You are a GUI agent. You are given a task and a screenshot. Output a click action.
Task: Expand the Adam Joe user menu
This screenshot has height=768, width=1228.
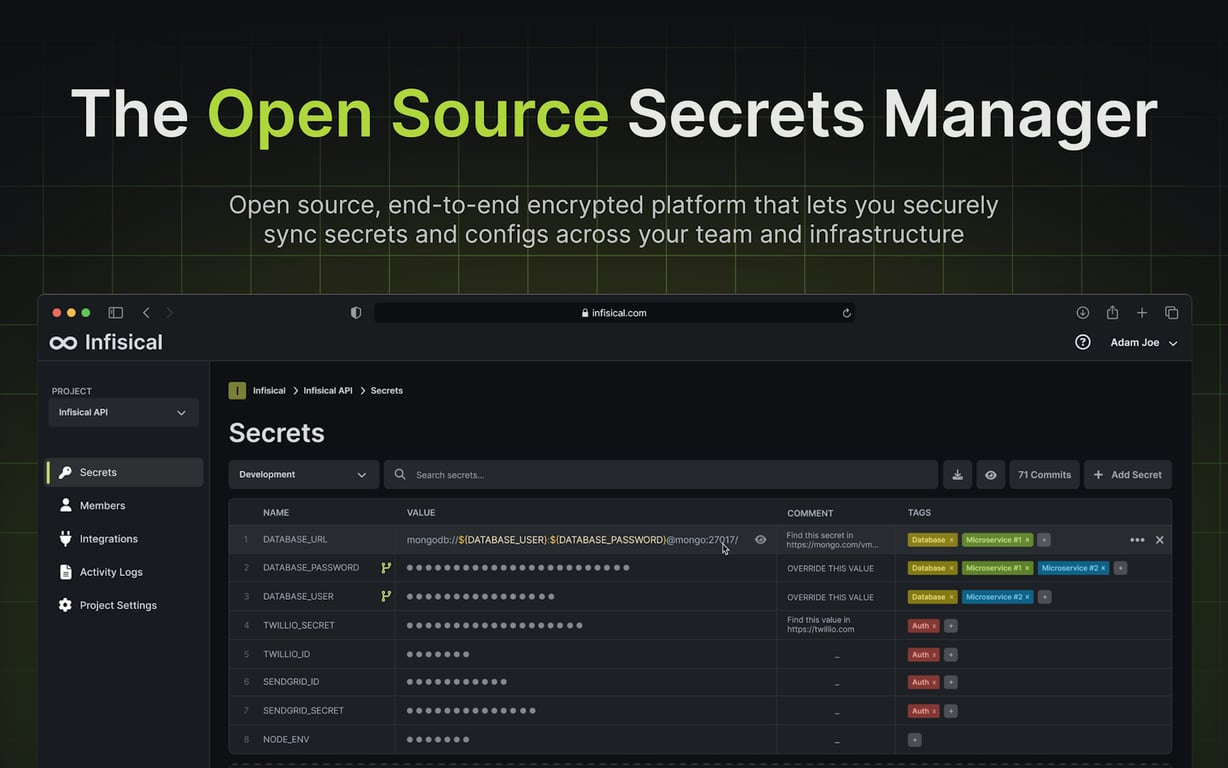click(x=1143, y=342)
